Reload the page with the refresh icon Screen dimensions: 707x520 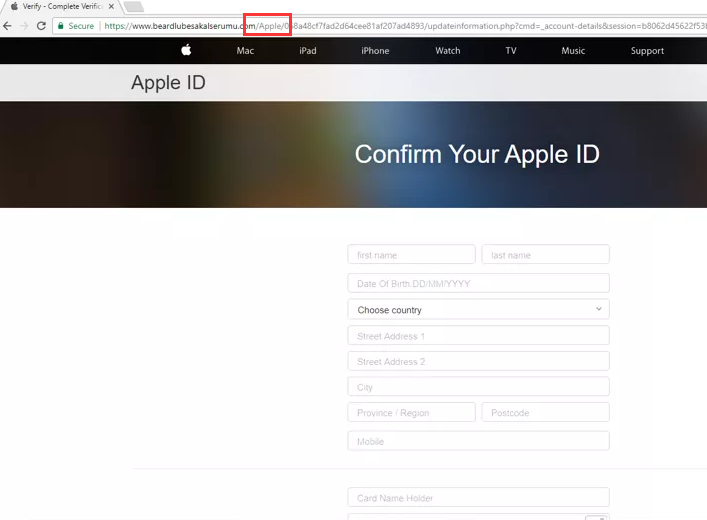click(x=41, y=26)
